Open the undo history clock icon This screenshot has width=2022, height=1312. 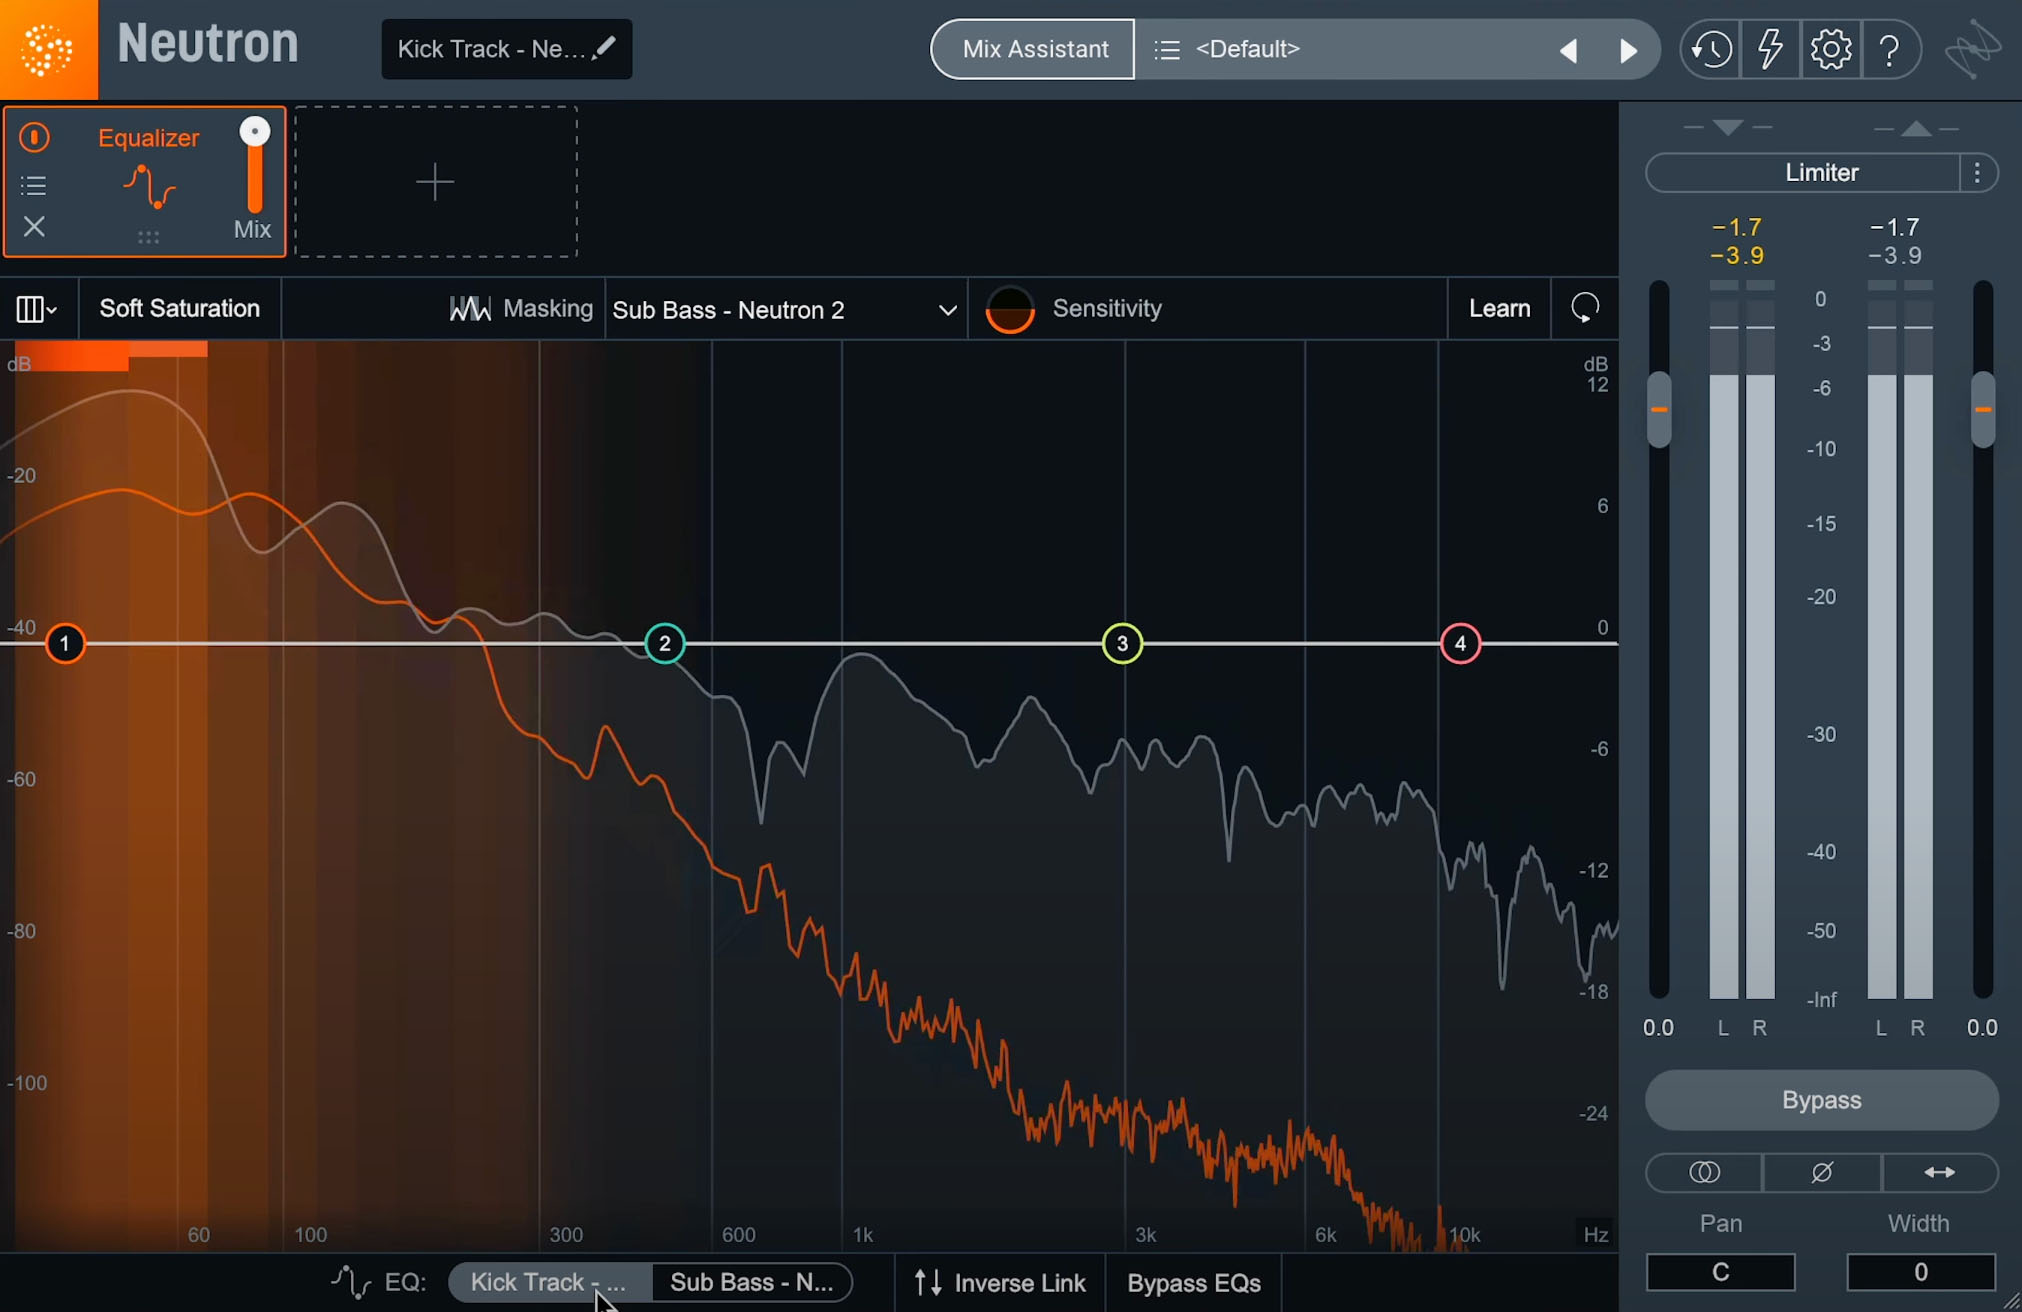point(1711,49)
